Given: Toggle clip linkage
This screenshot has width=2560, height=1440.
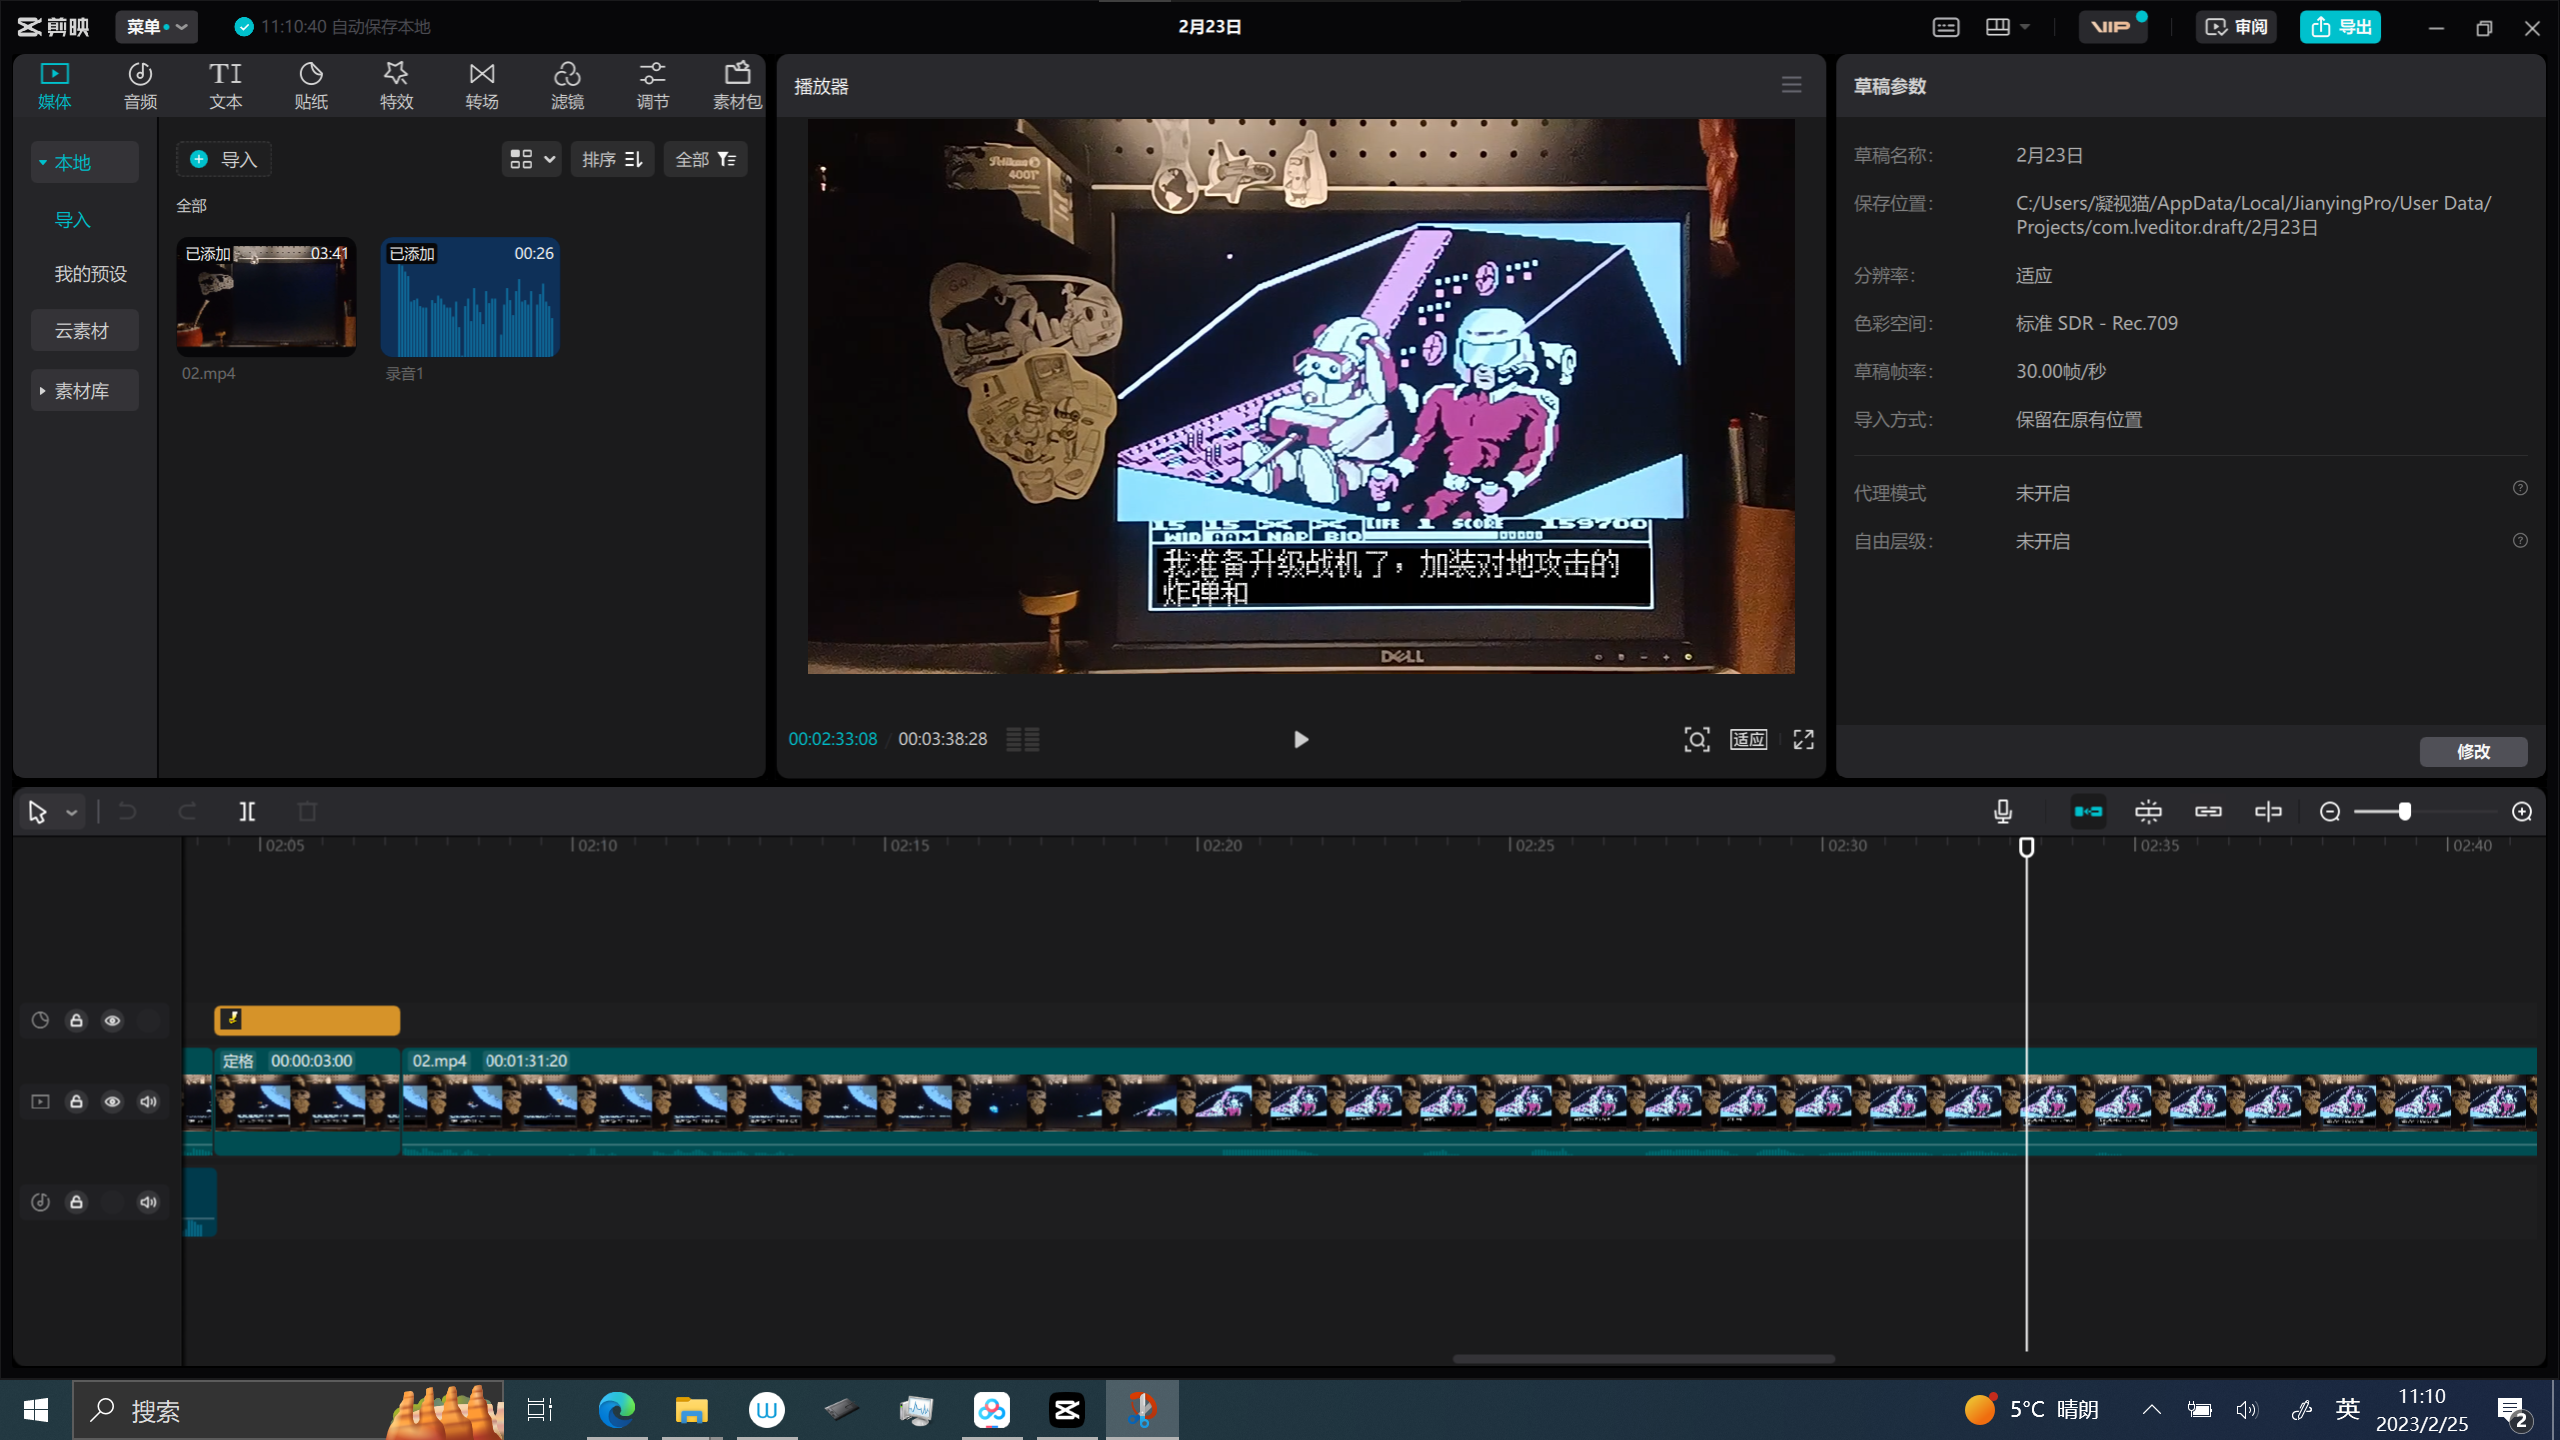Looking at the screenshot, I should [x=2208, y=812].
